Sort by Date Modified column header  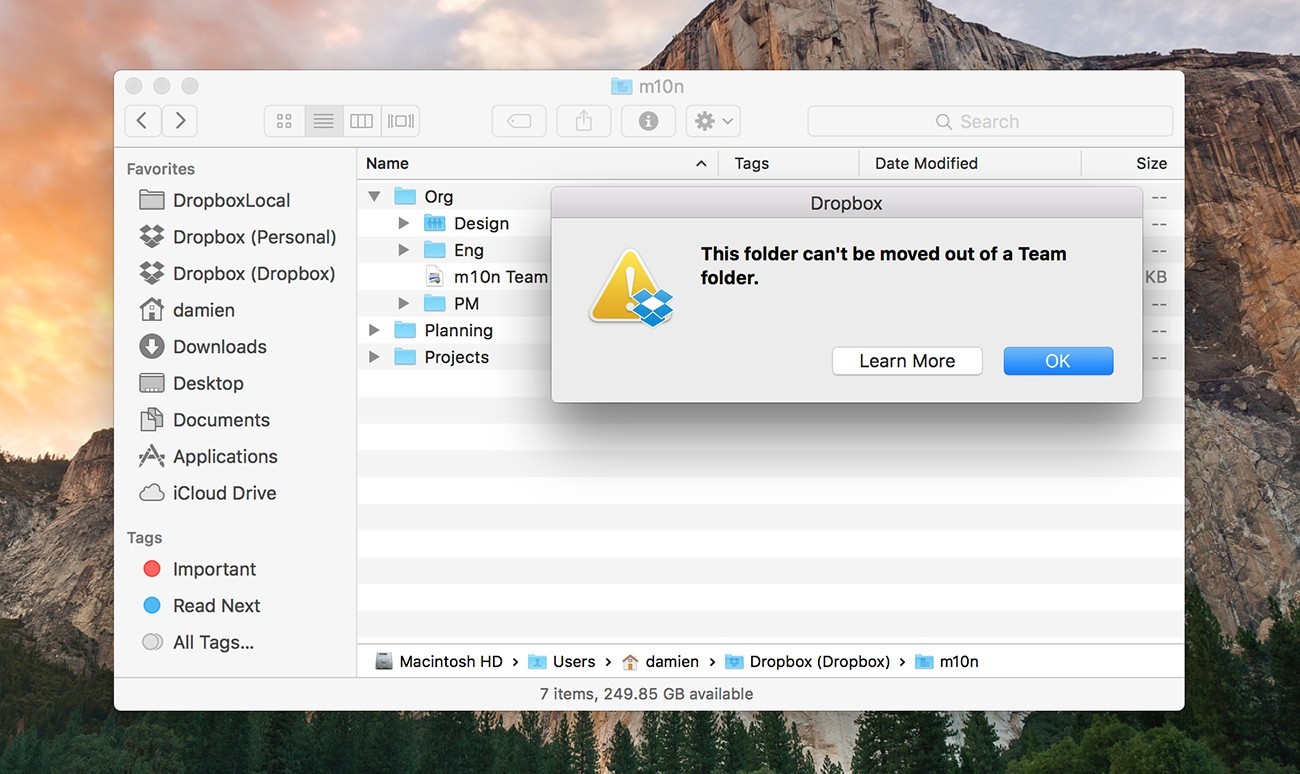click(969, 163)
